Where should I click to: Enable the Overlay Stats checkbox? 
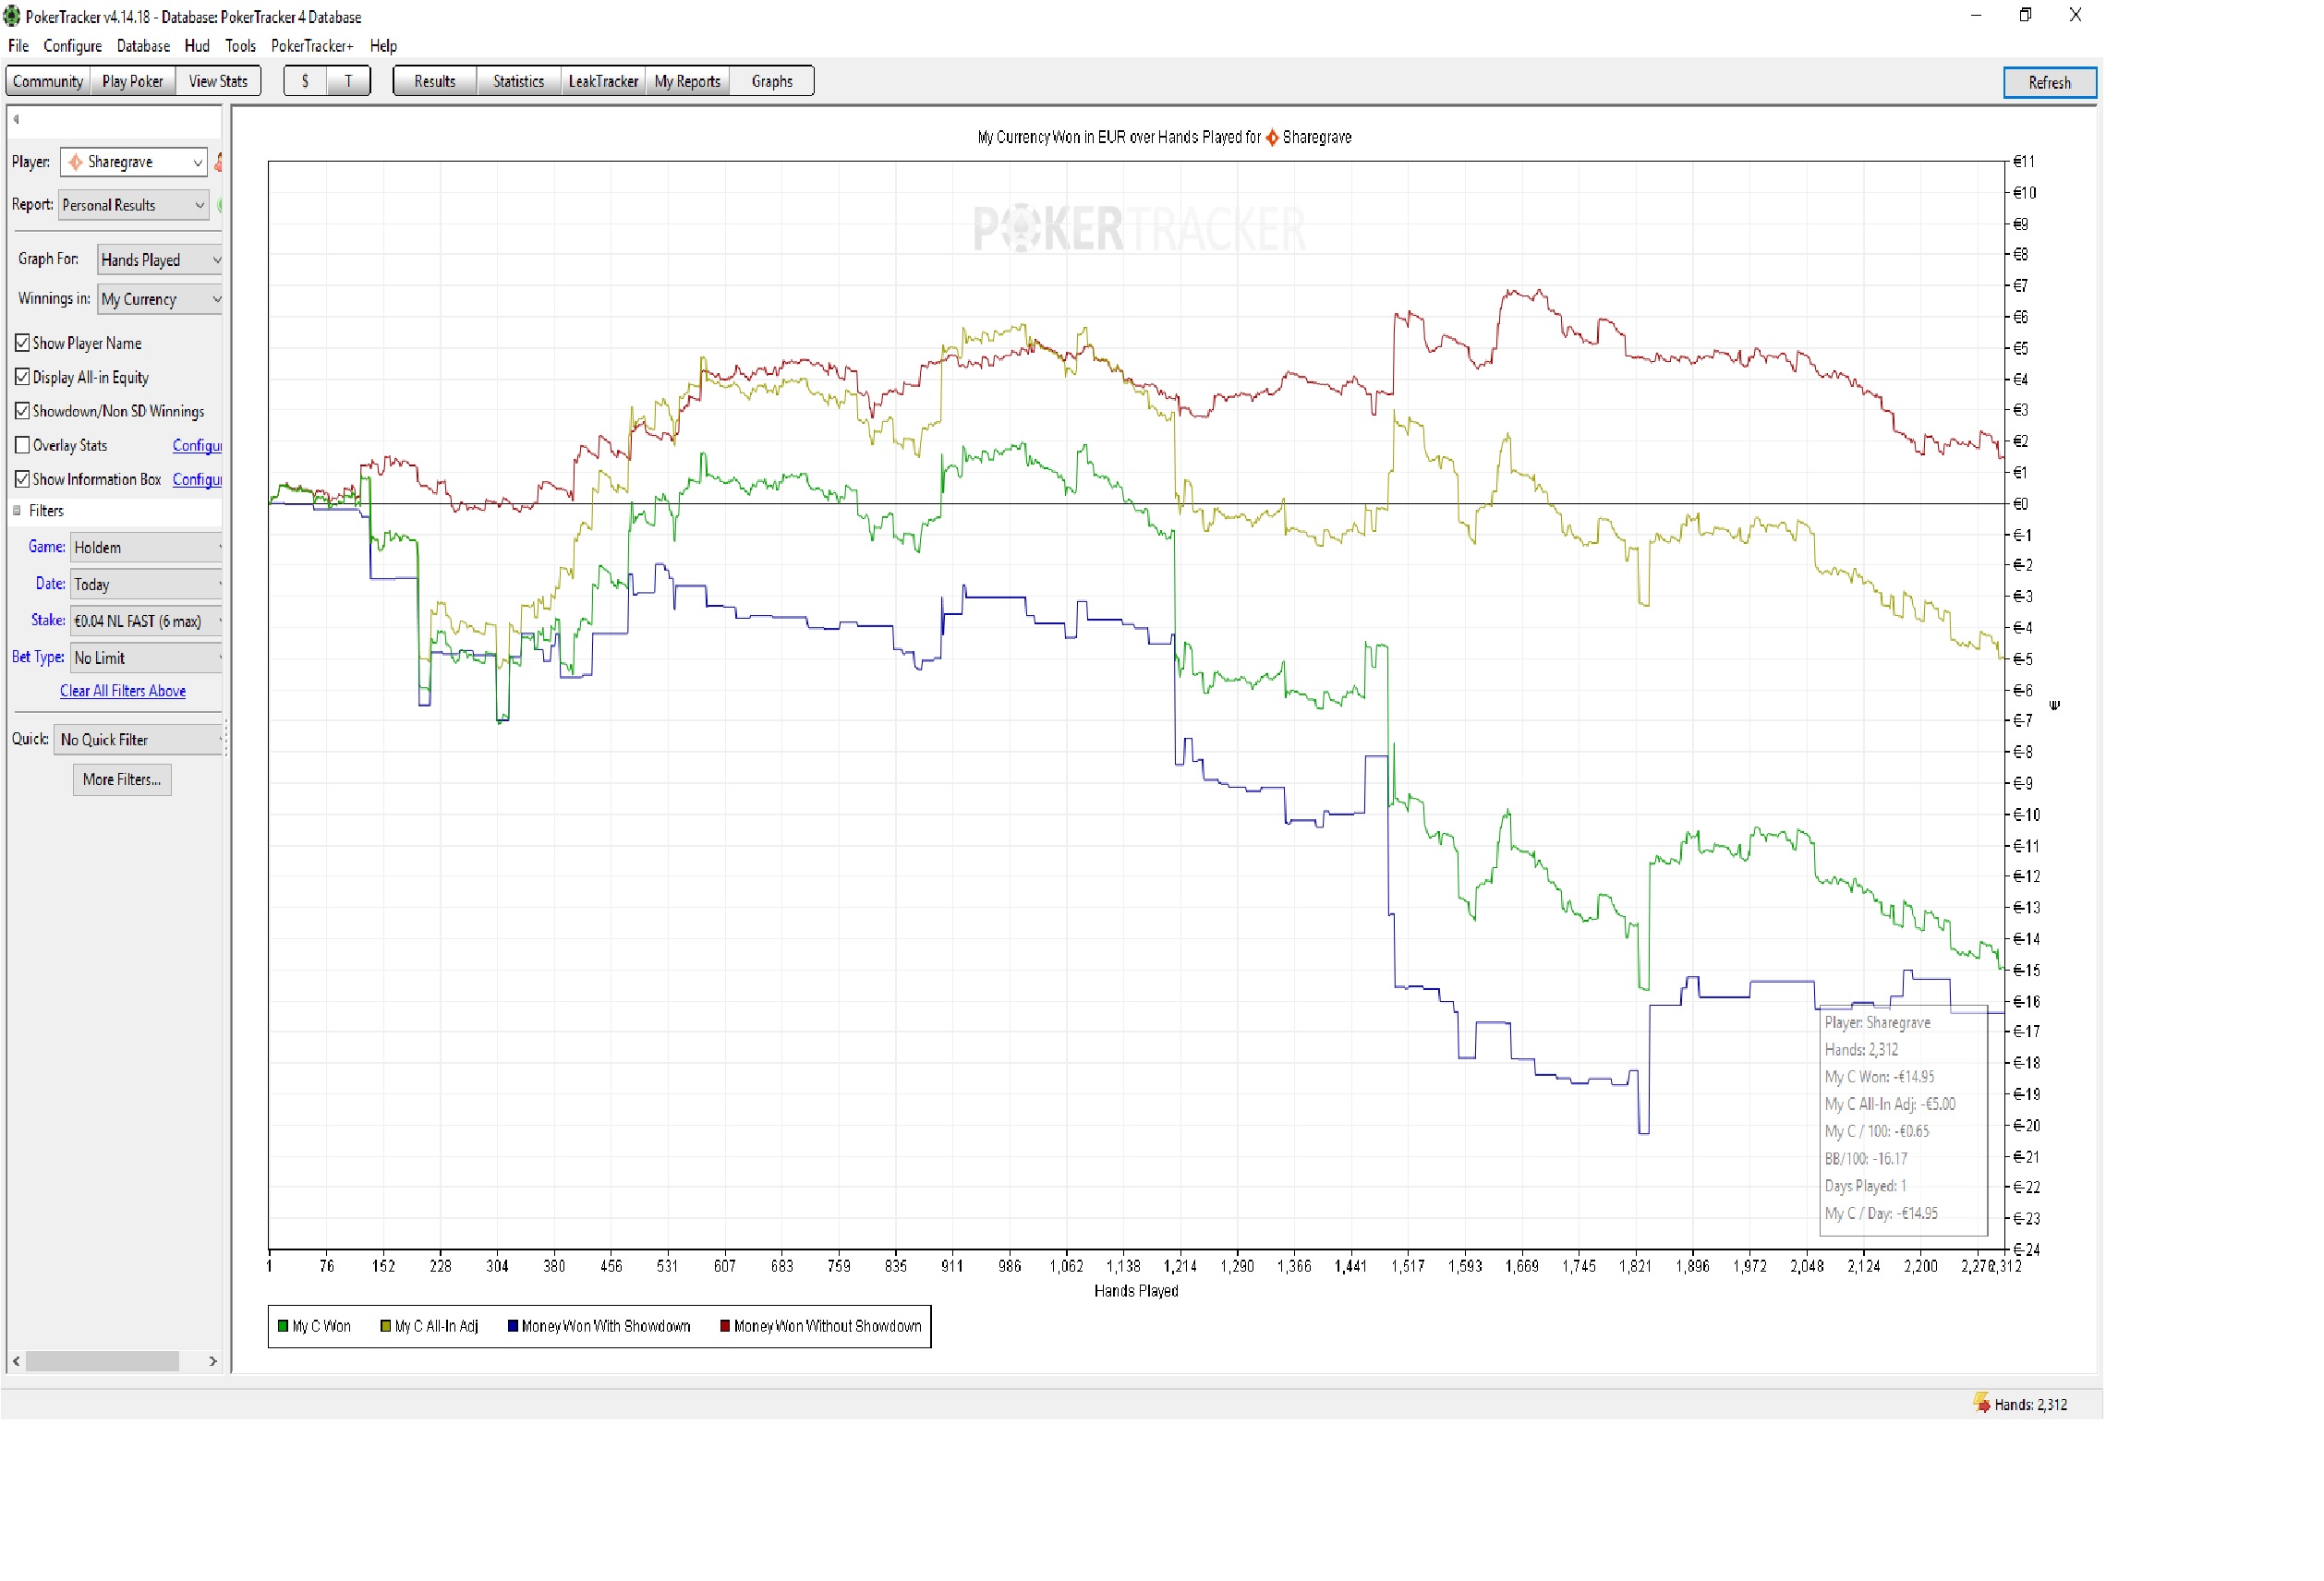tap(22, 445)
